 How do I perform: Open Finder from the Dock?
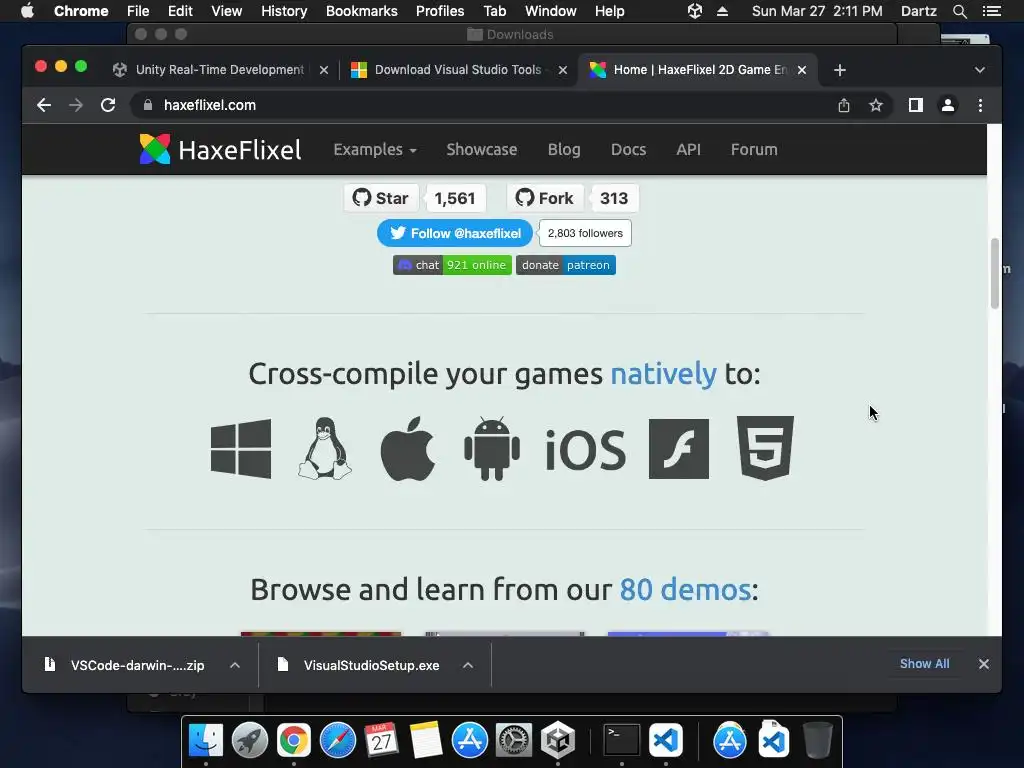click(206, 741)
